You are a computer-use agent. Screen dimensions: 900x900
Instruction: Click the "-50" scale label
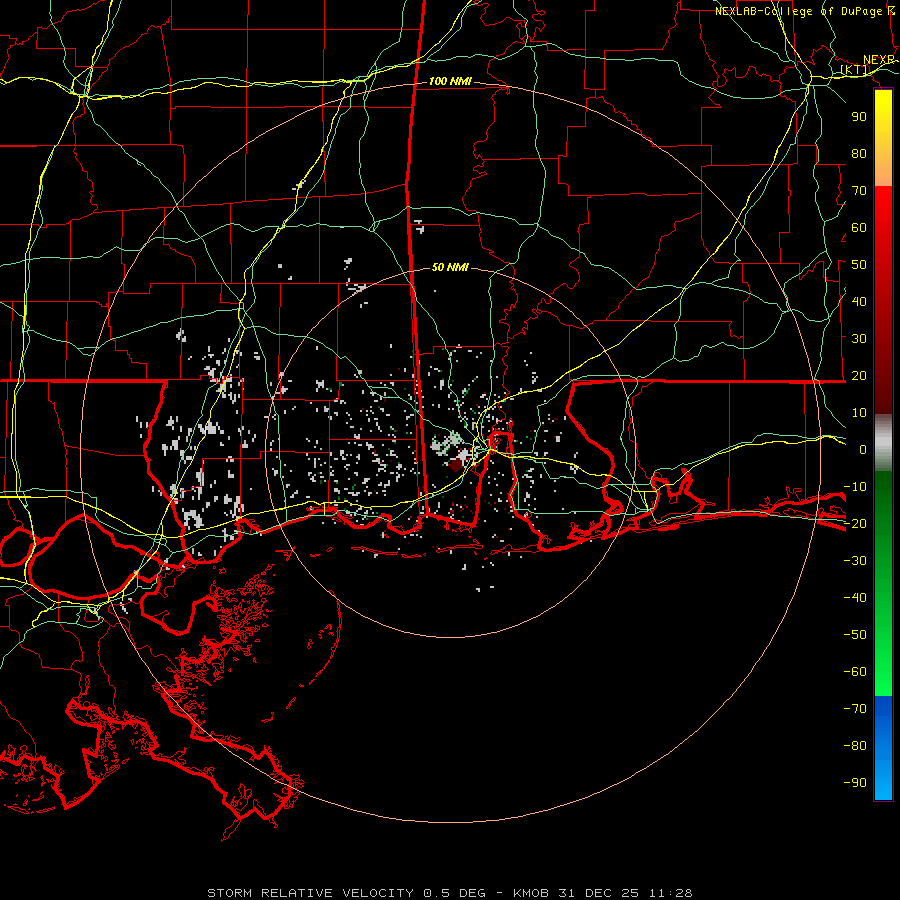855,635
